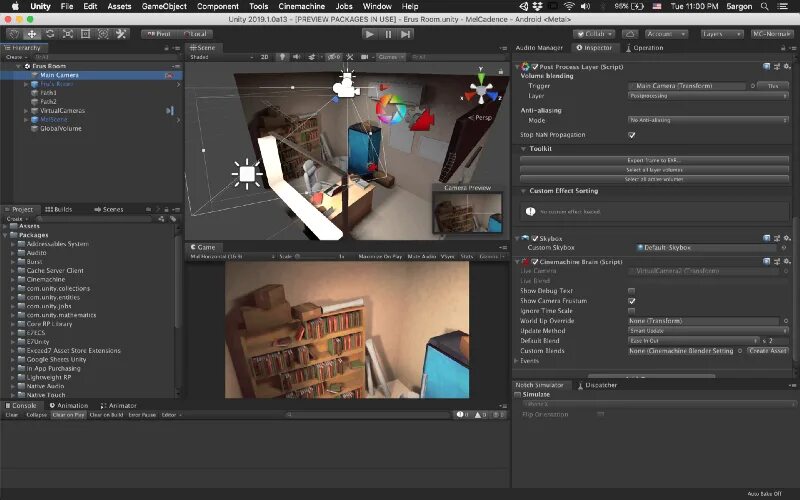Expand VirtualCameras in Hierarchy

[26, 111]
